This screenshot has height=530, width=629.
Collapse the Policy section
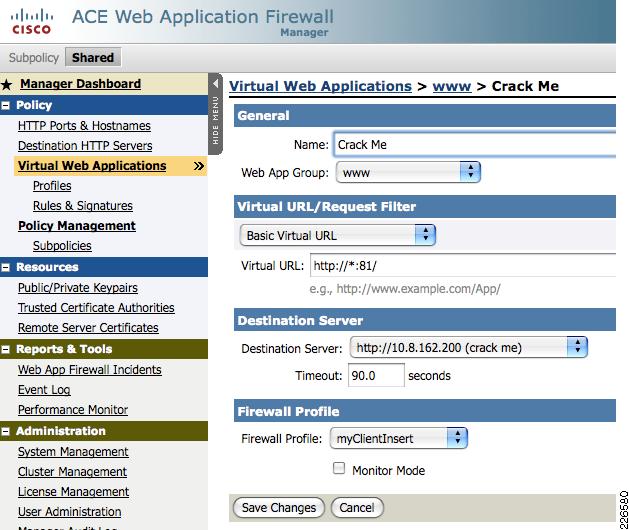[x=6, y=106]
